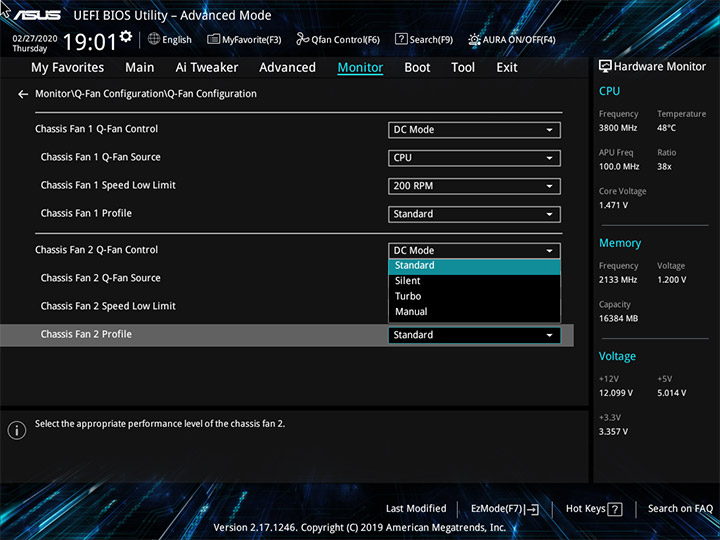Screen dimensions: 720x540
Task: Select the Chassis Fan 1 Q-Fan Control label
Action: point(96,129)
